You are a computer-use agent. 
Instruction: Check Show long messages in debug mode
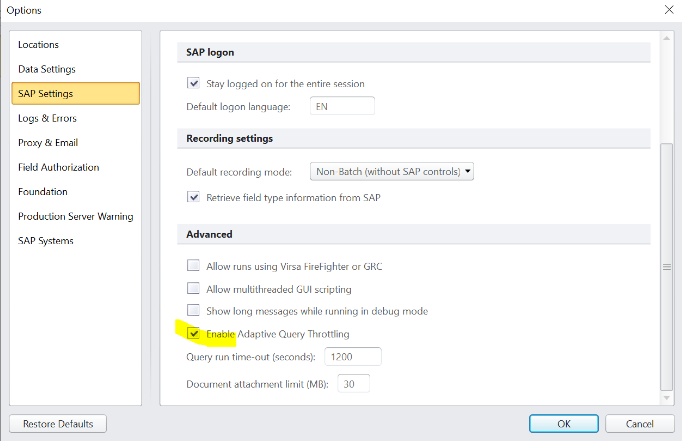194,311
